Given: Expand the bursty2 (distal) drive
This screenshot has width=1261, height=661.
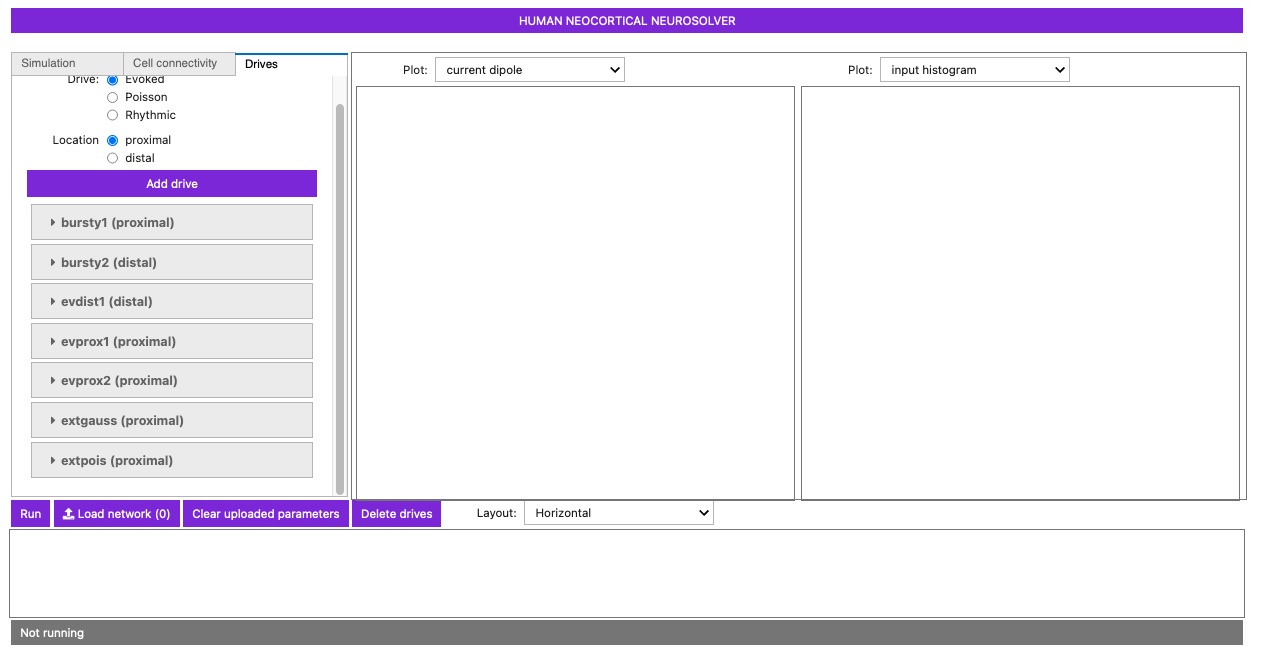Looking at the screenshot, I should 172,262.
